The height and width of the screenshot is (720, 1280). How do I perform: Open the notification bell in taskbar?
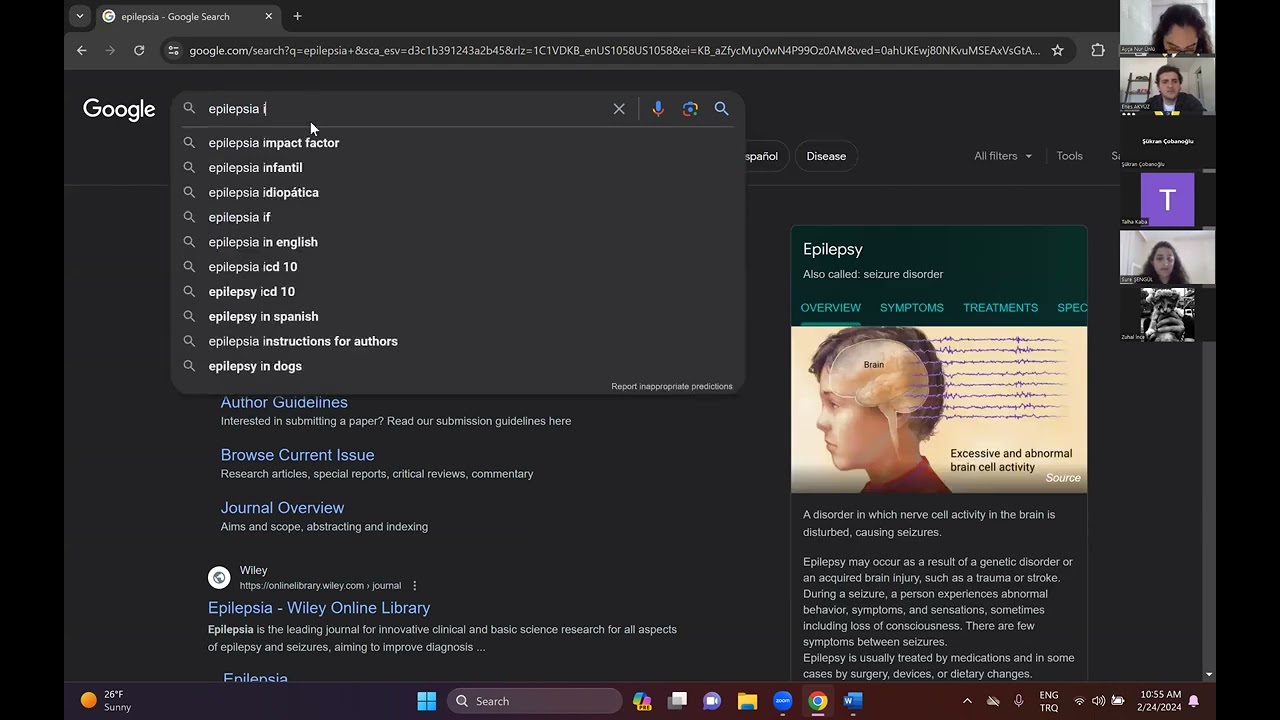tap(1193, 701)
